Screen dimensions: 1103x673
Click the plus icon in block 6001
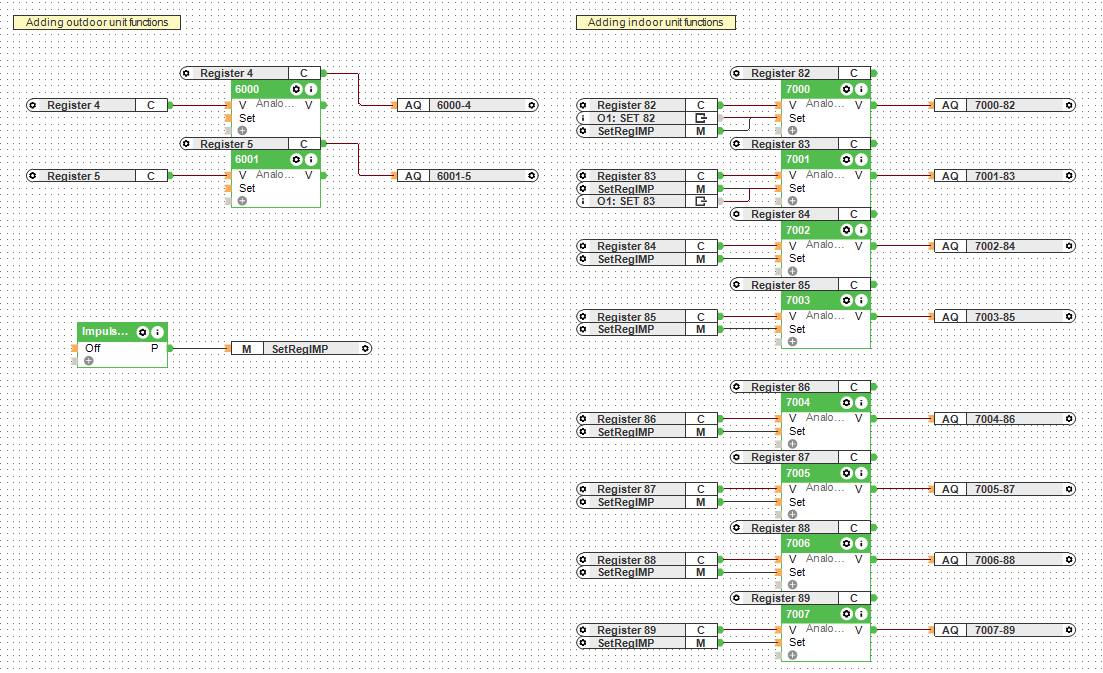point(242,201)
